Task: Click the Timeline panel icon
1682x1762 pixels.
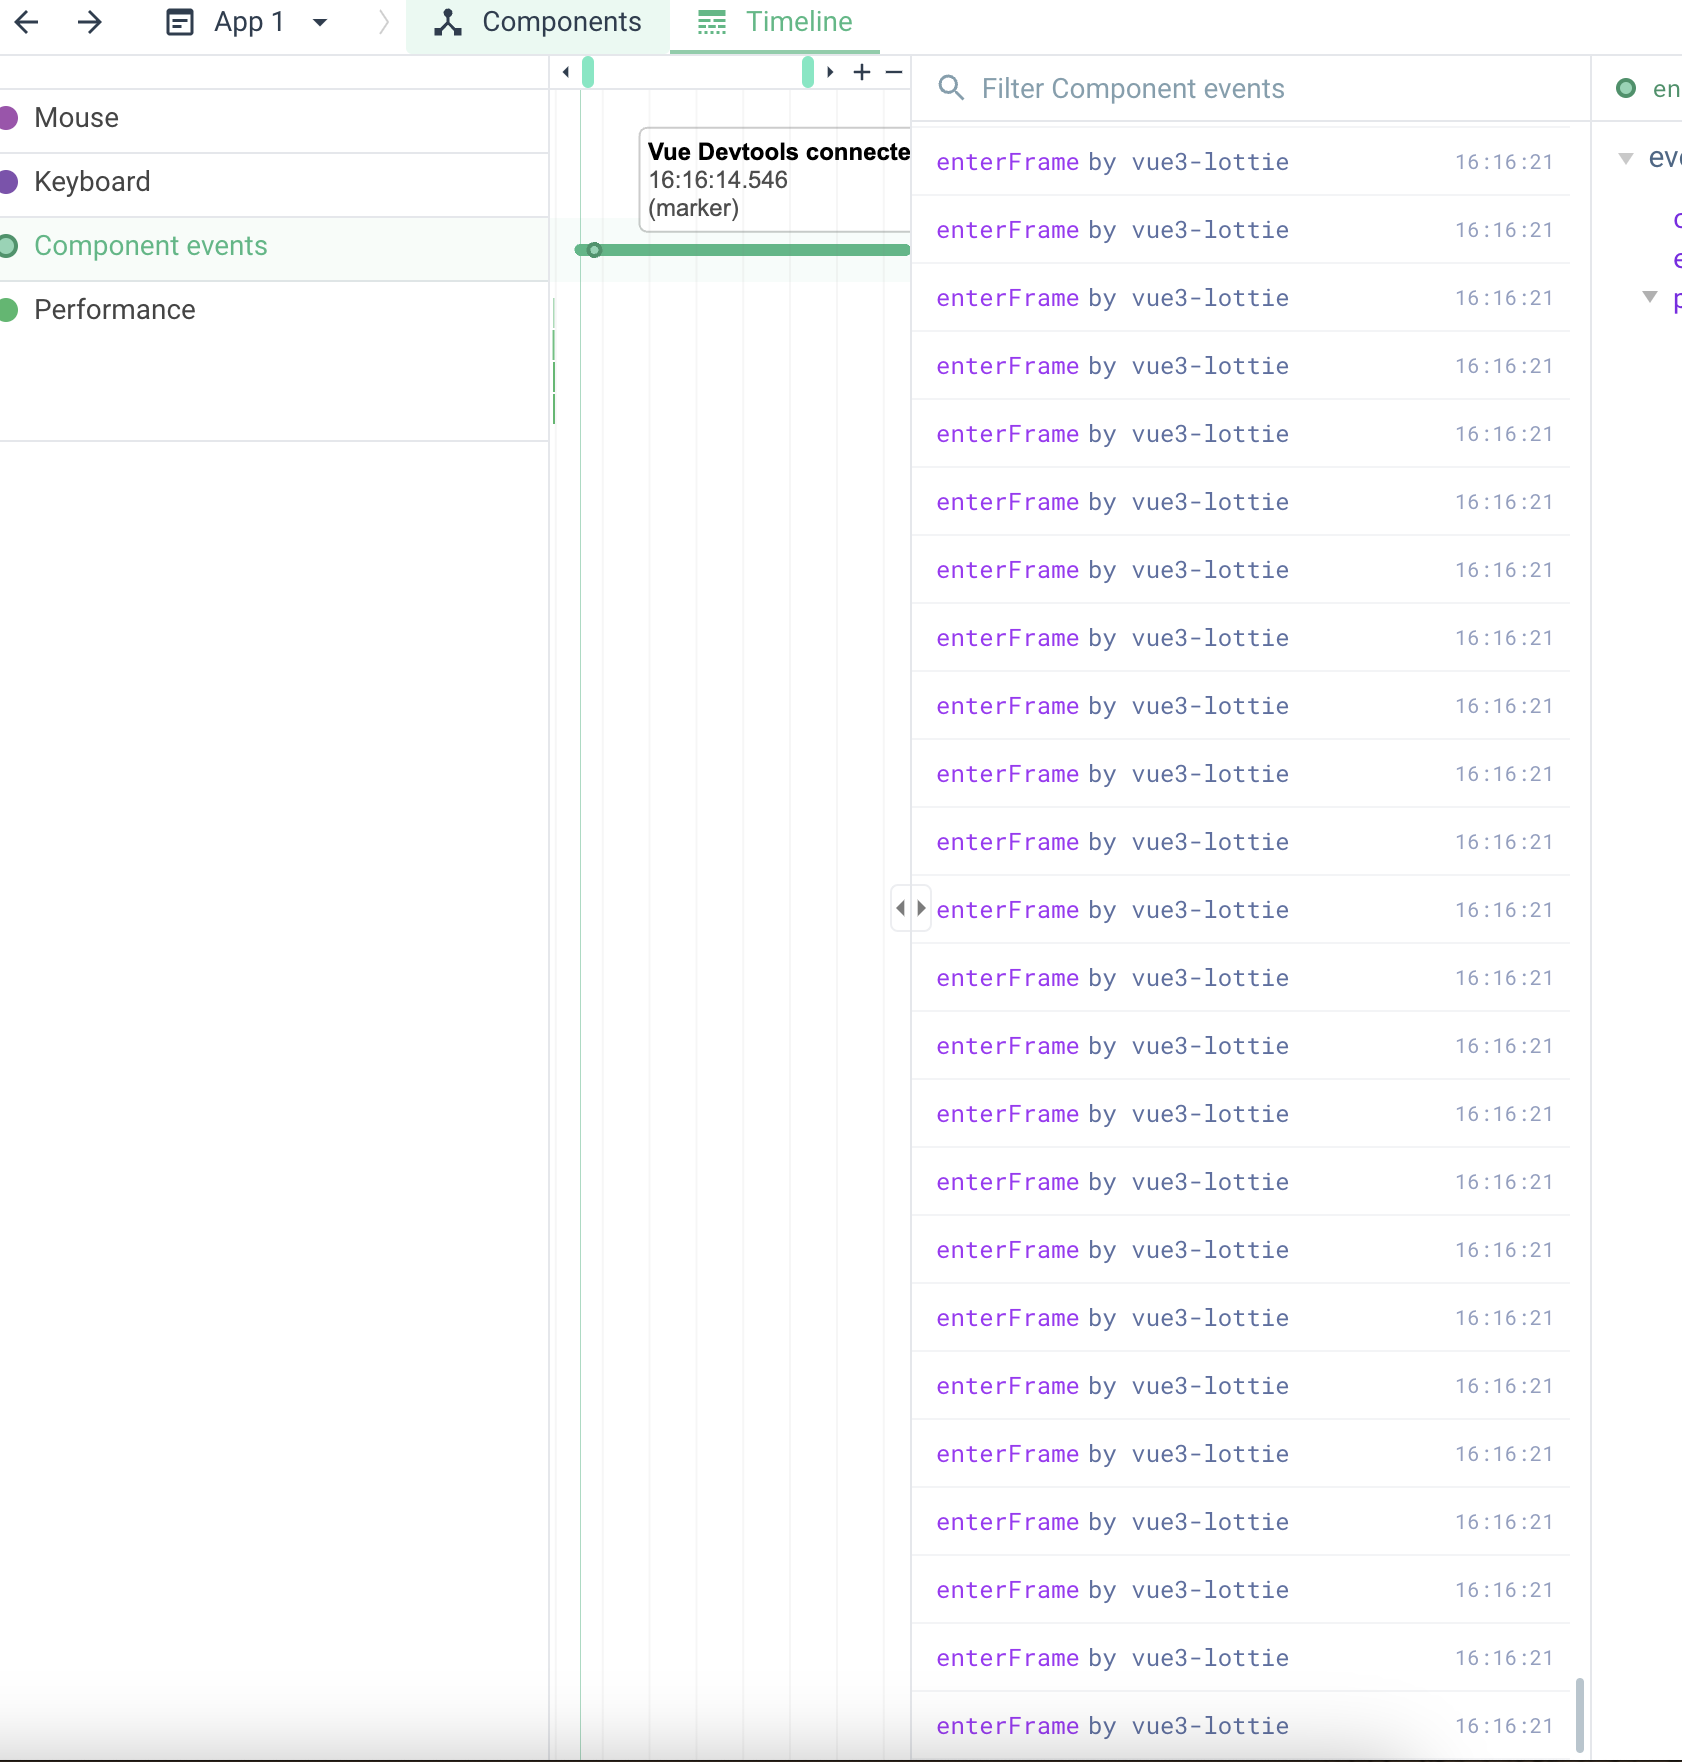Action: point(712,21)
